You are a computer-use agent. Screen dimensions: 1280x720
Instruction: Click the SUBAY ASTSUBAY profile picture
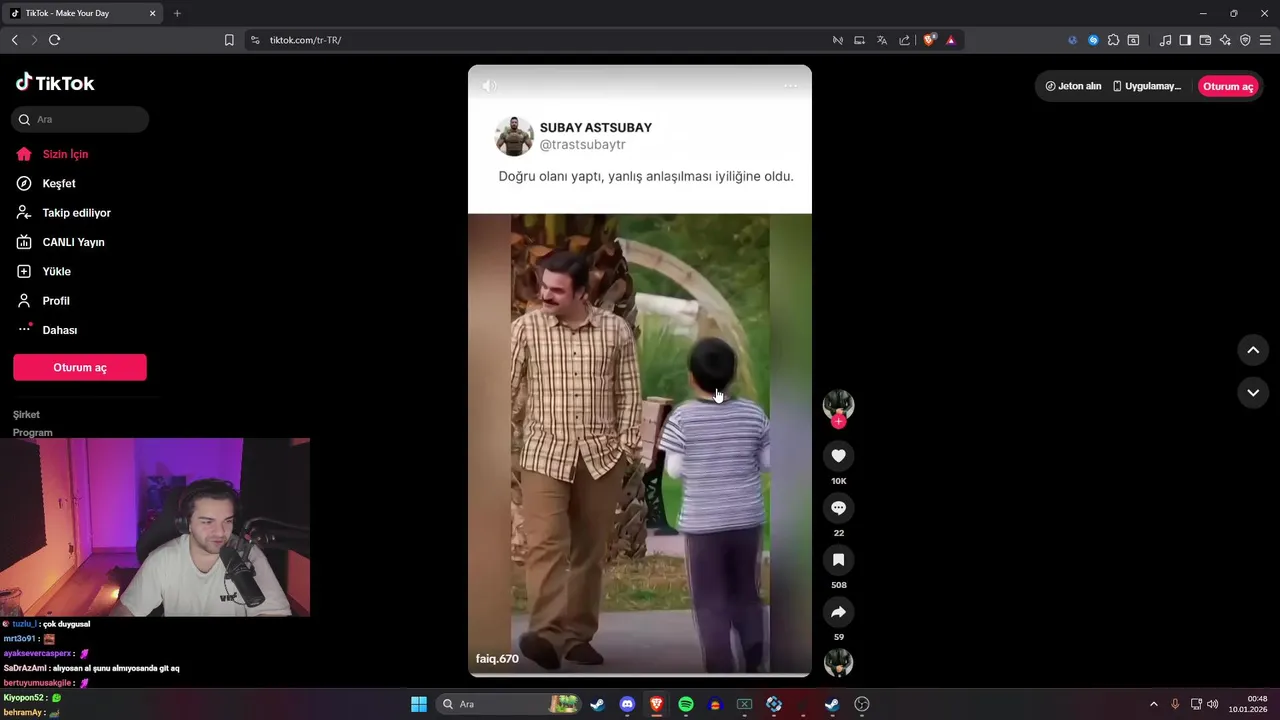(514, 136)
